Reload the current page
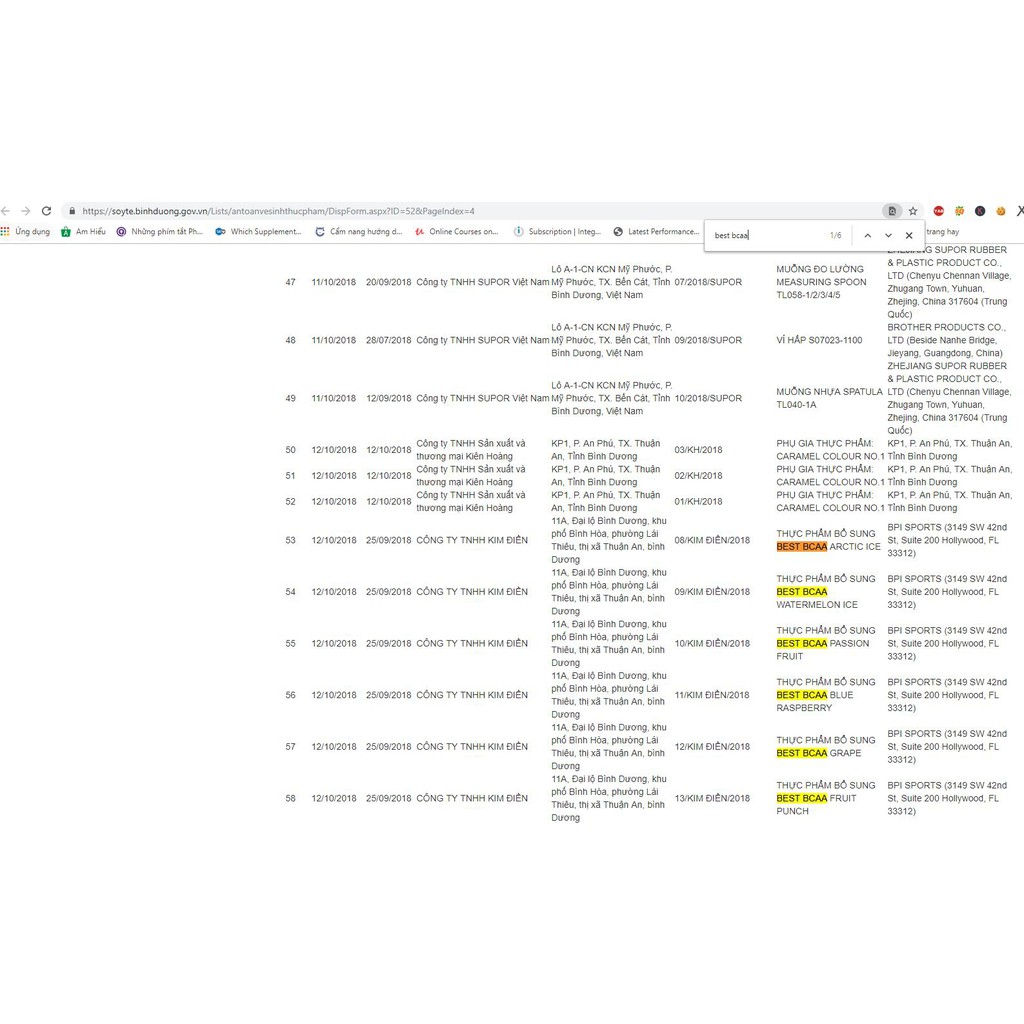This screenshot has width=1024, height=1024. (46, 211)
